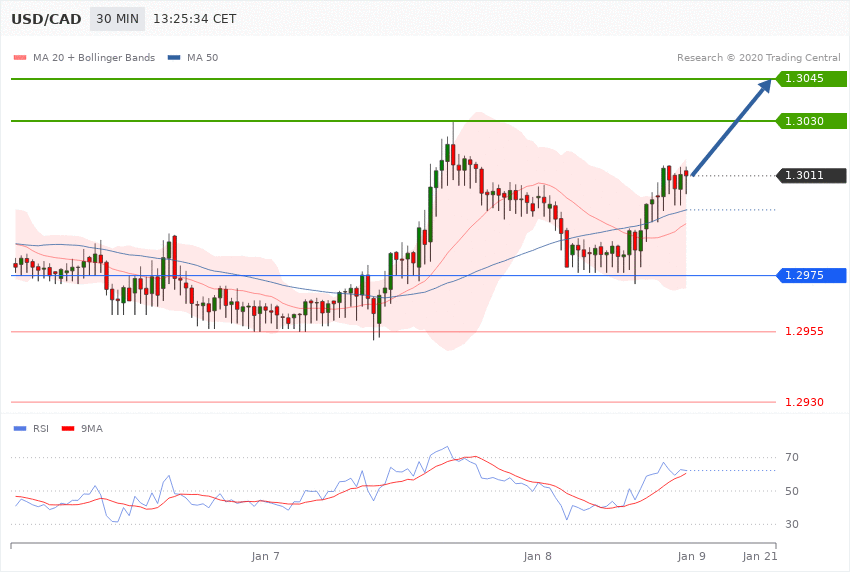Click the 1.3011 current price tag

(x=811, y=176)
